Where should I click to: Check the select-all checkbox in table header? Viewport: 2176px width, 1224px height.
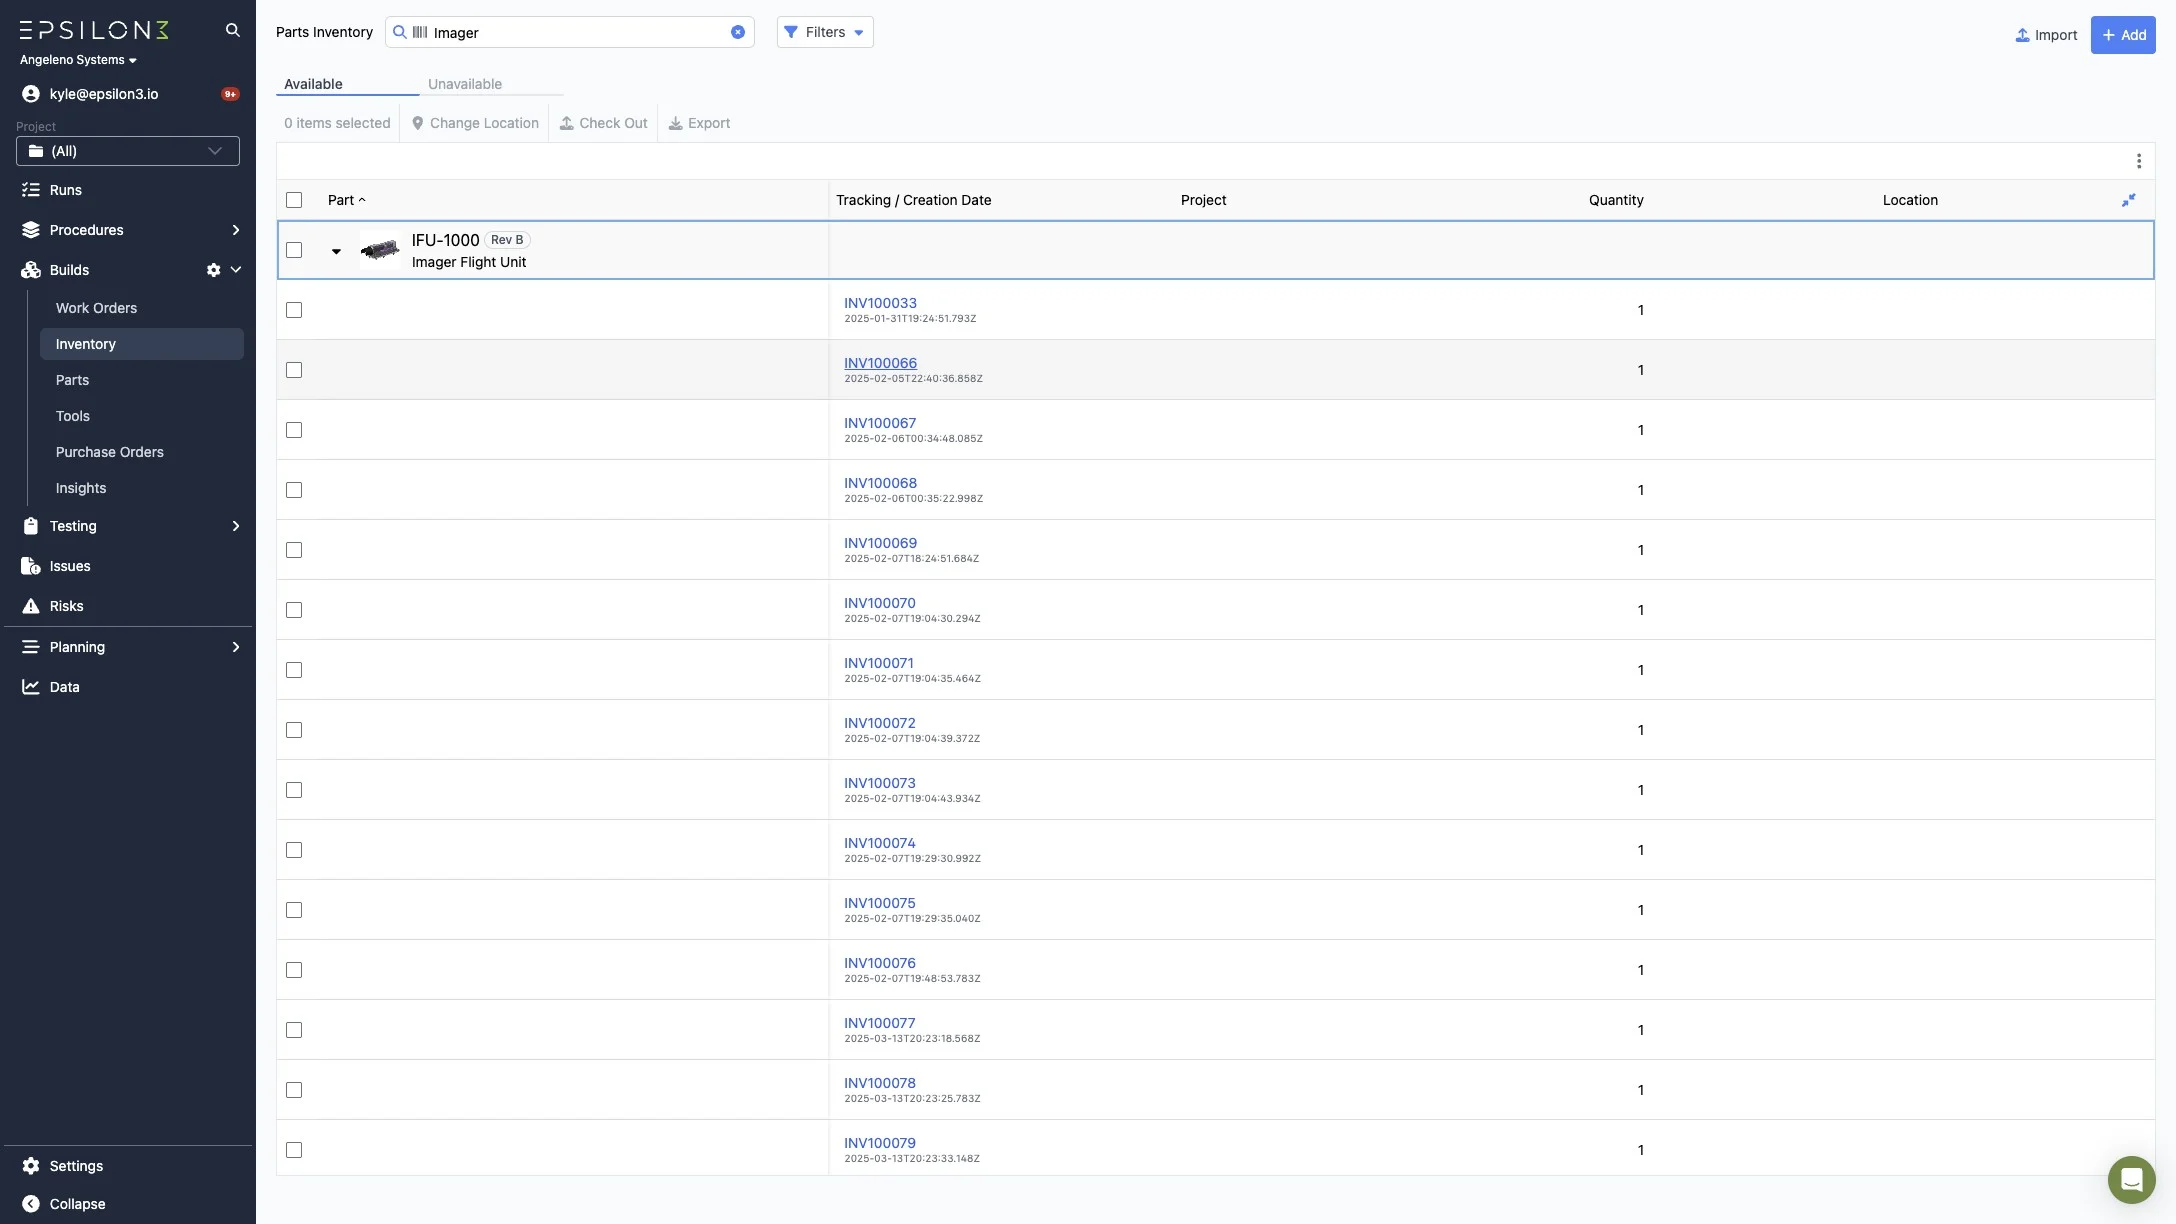(x=294, y=200)
